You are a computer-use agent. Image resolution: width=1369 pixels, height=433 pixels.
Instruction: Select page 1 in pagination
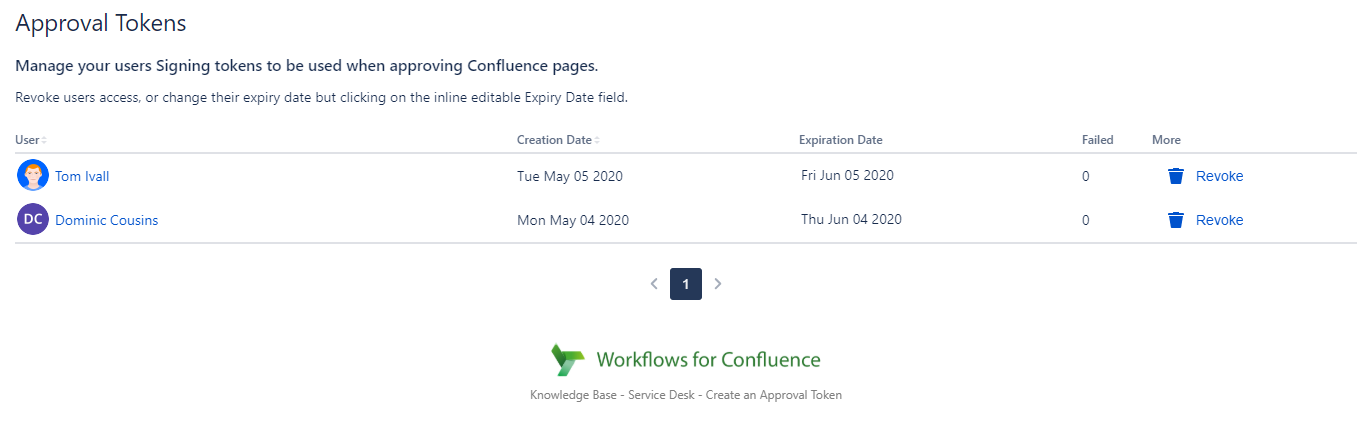tap(686, 284)
